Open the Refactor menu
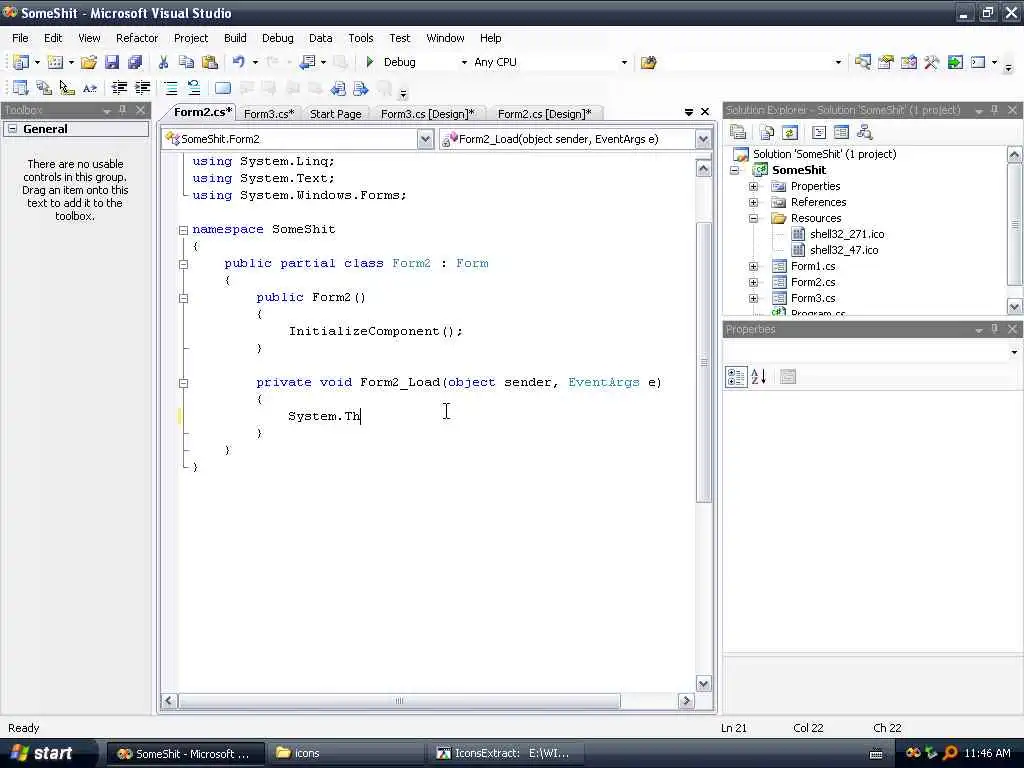 pyautogui.click(x=137, y=38)
